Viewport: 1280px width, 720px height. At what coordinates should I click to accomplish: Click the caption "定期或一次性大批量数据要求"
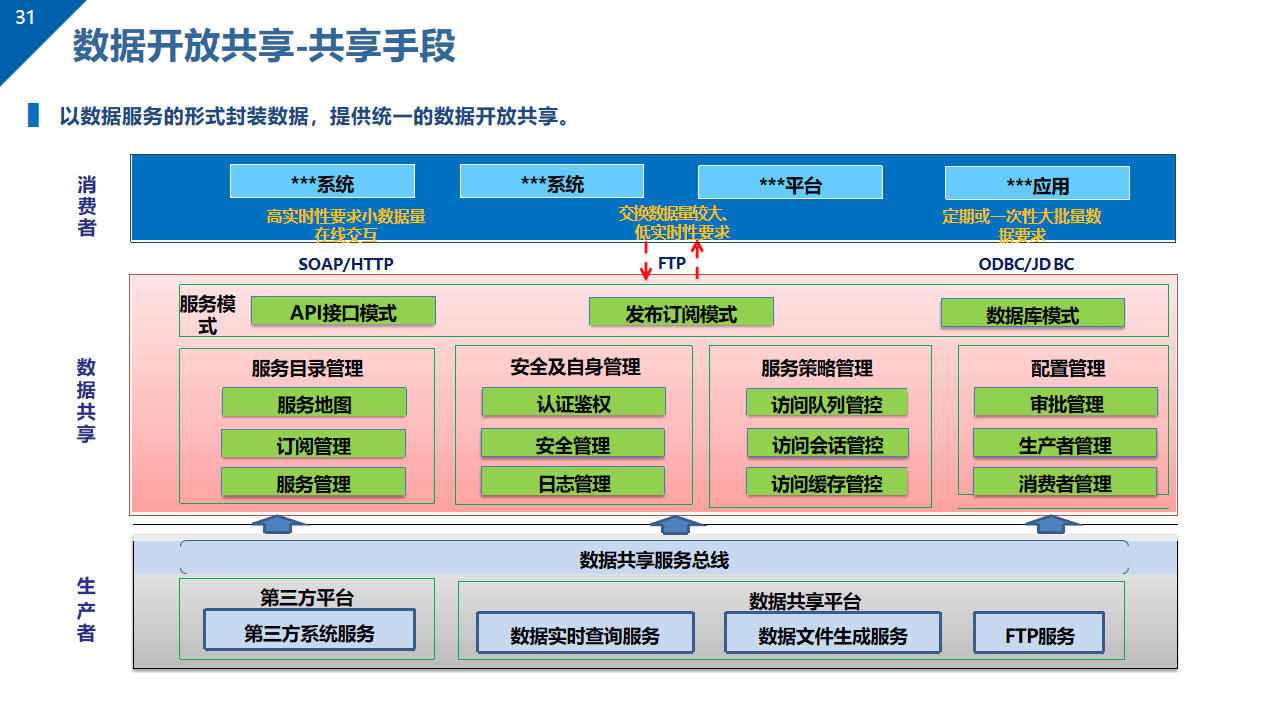point(1021,225)
